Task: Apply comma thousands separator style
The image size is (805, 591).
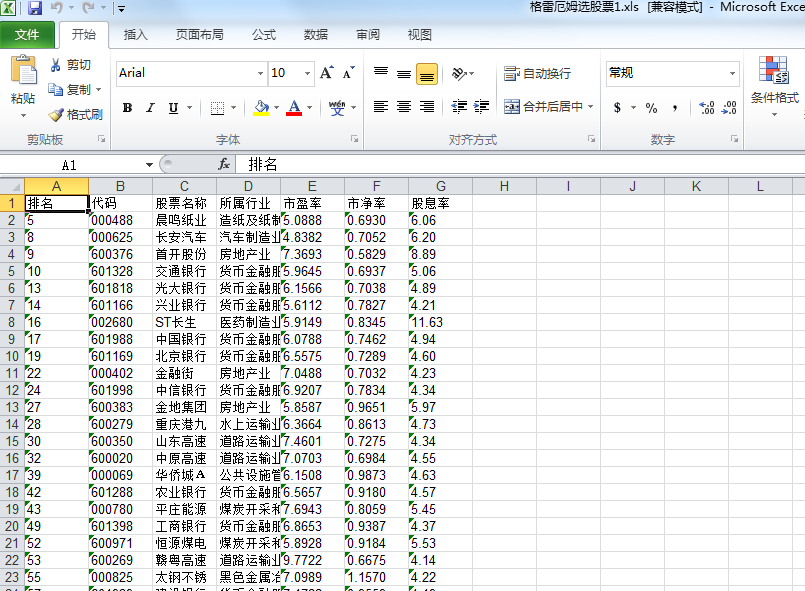Action: tap(675, 108)
